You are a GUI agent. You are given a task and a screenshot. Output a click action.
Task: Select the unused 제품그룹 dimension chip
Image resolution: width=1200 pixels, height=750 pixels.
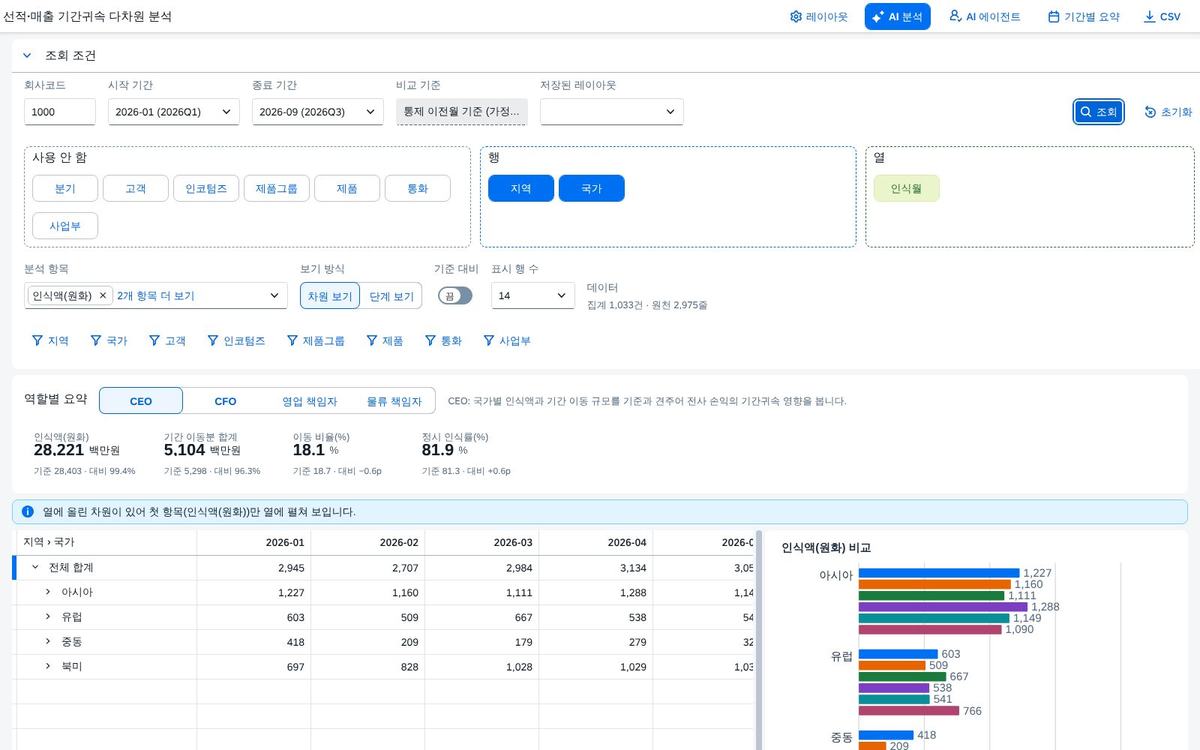click(276, 188)
